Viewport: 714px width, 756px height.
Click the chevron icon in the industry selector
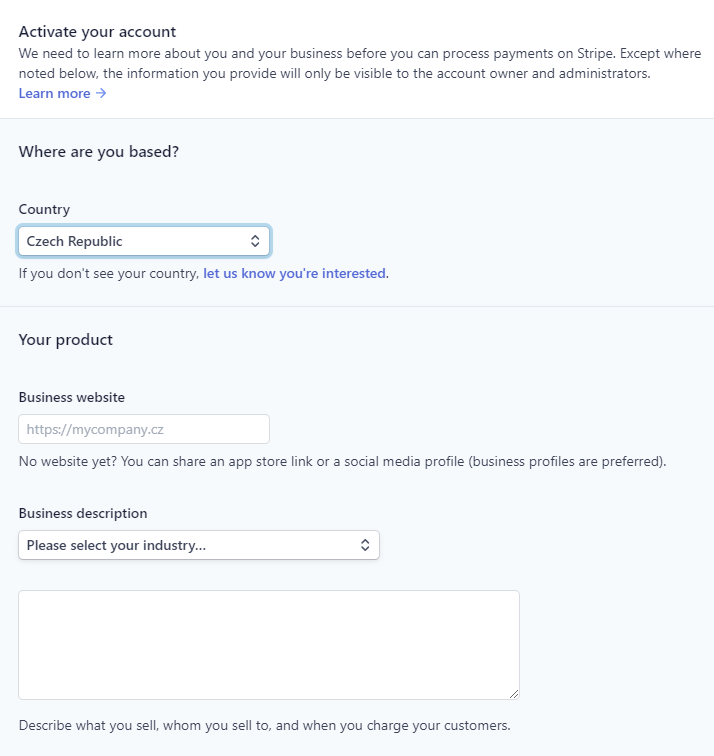click(x=365, y=545)
